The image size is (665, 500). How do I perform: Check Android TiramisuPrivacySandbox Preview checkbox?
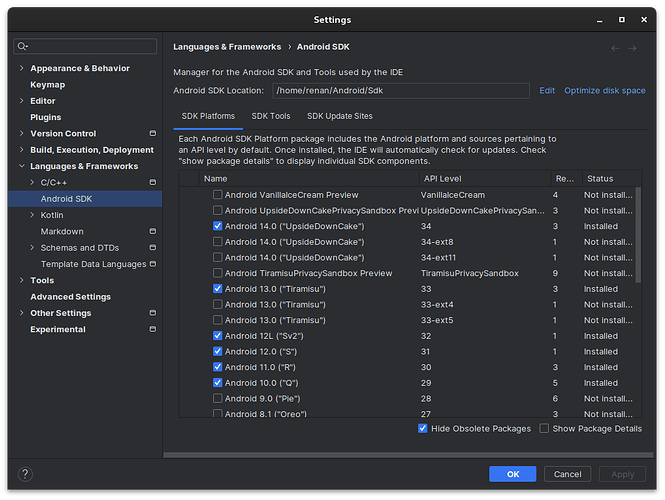tap(218, 273)
